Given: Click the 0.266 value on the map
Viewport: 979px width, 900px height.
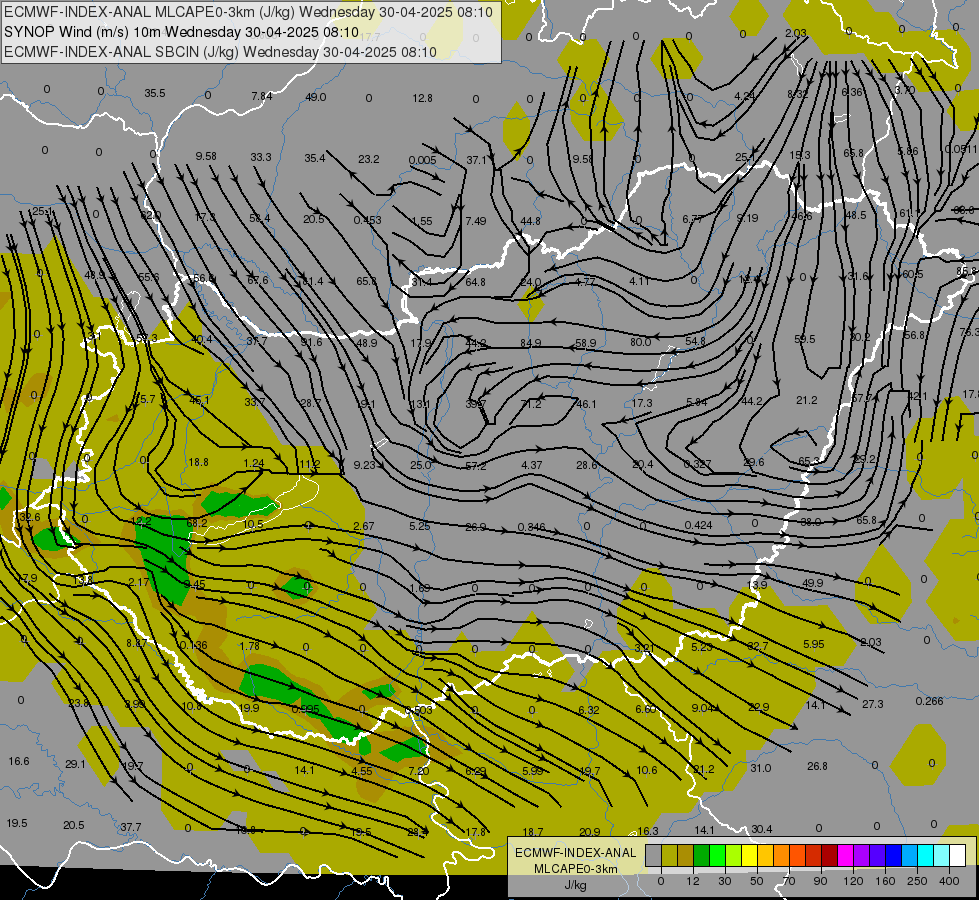Looking at the screenshot, I should point(929,701).
